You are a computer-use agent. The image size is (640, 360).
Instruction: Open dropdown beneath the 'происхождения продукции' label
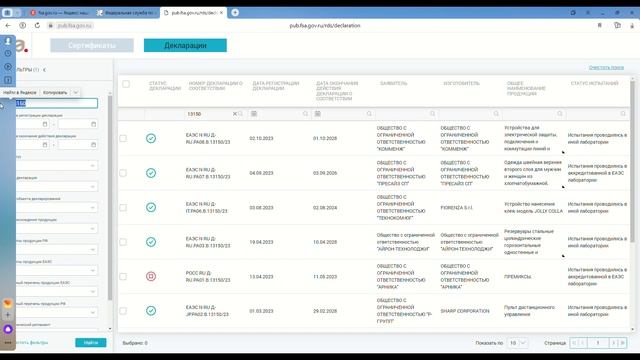[57, 229]
